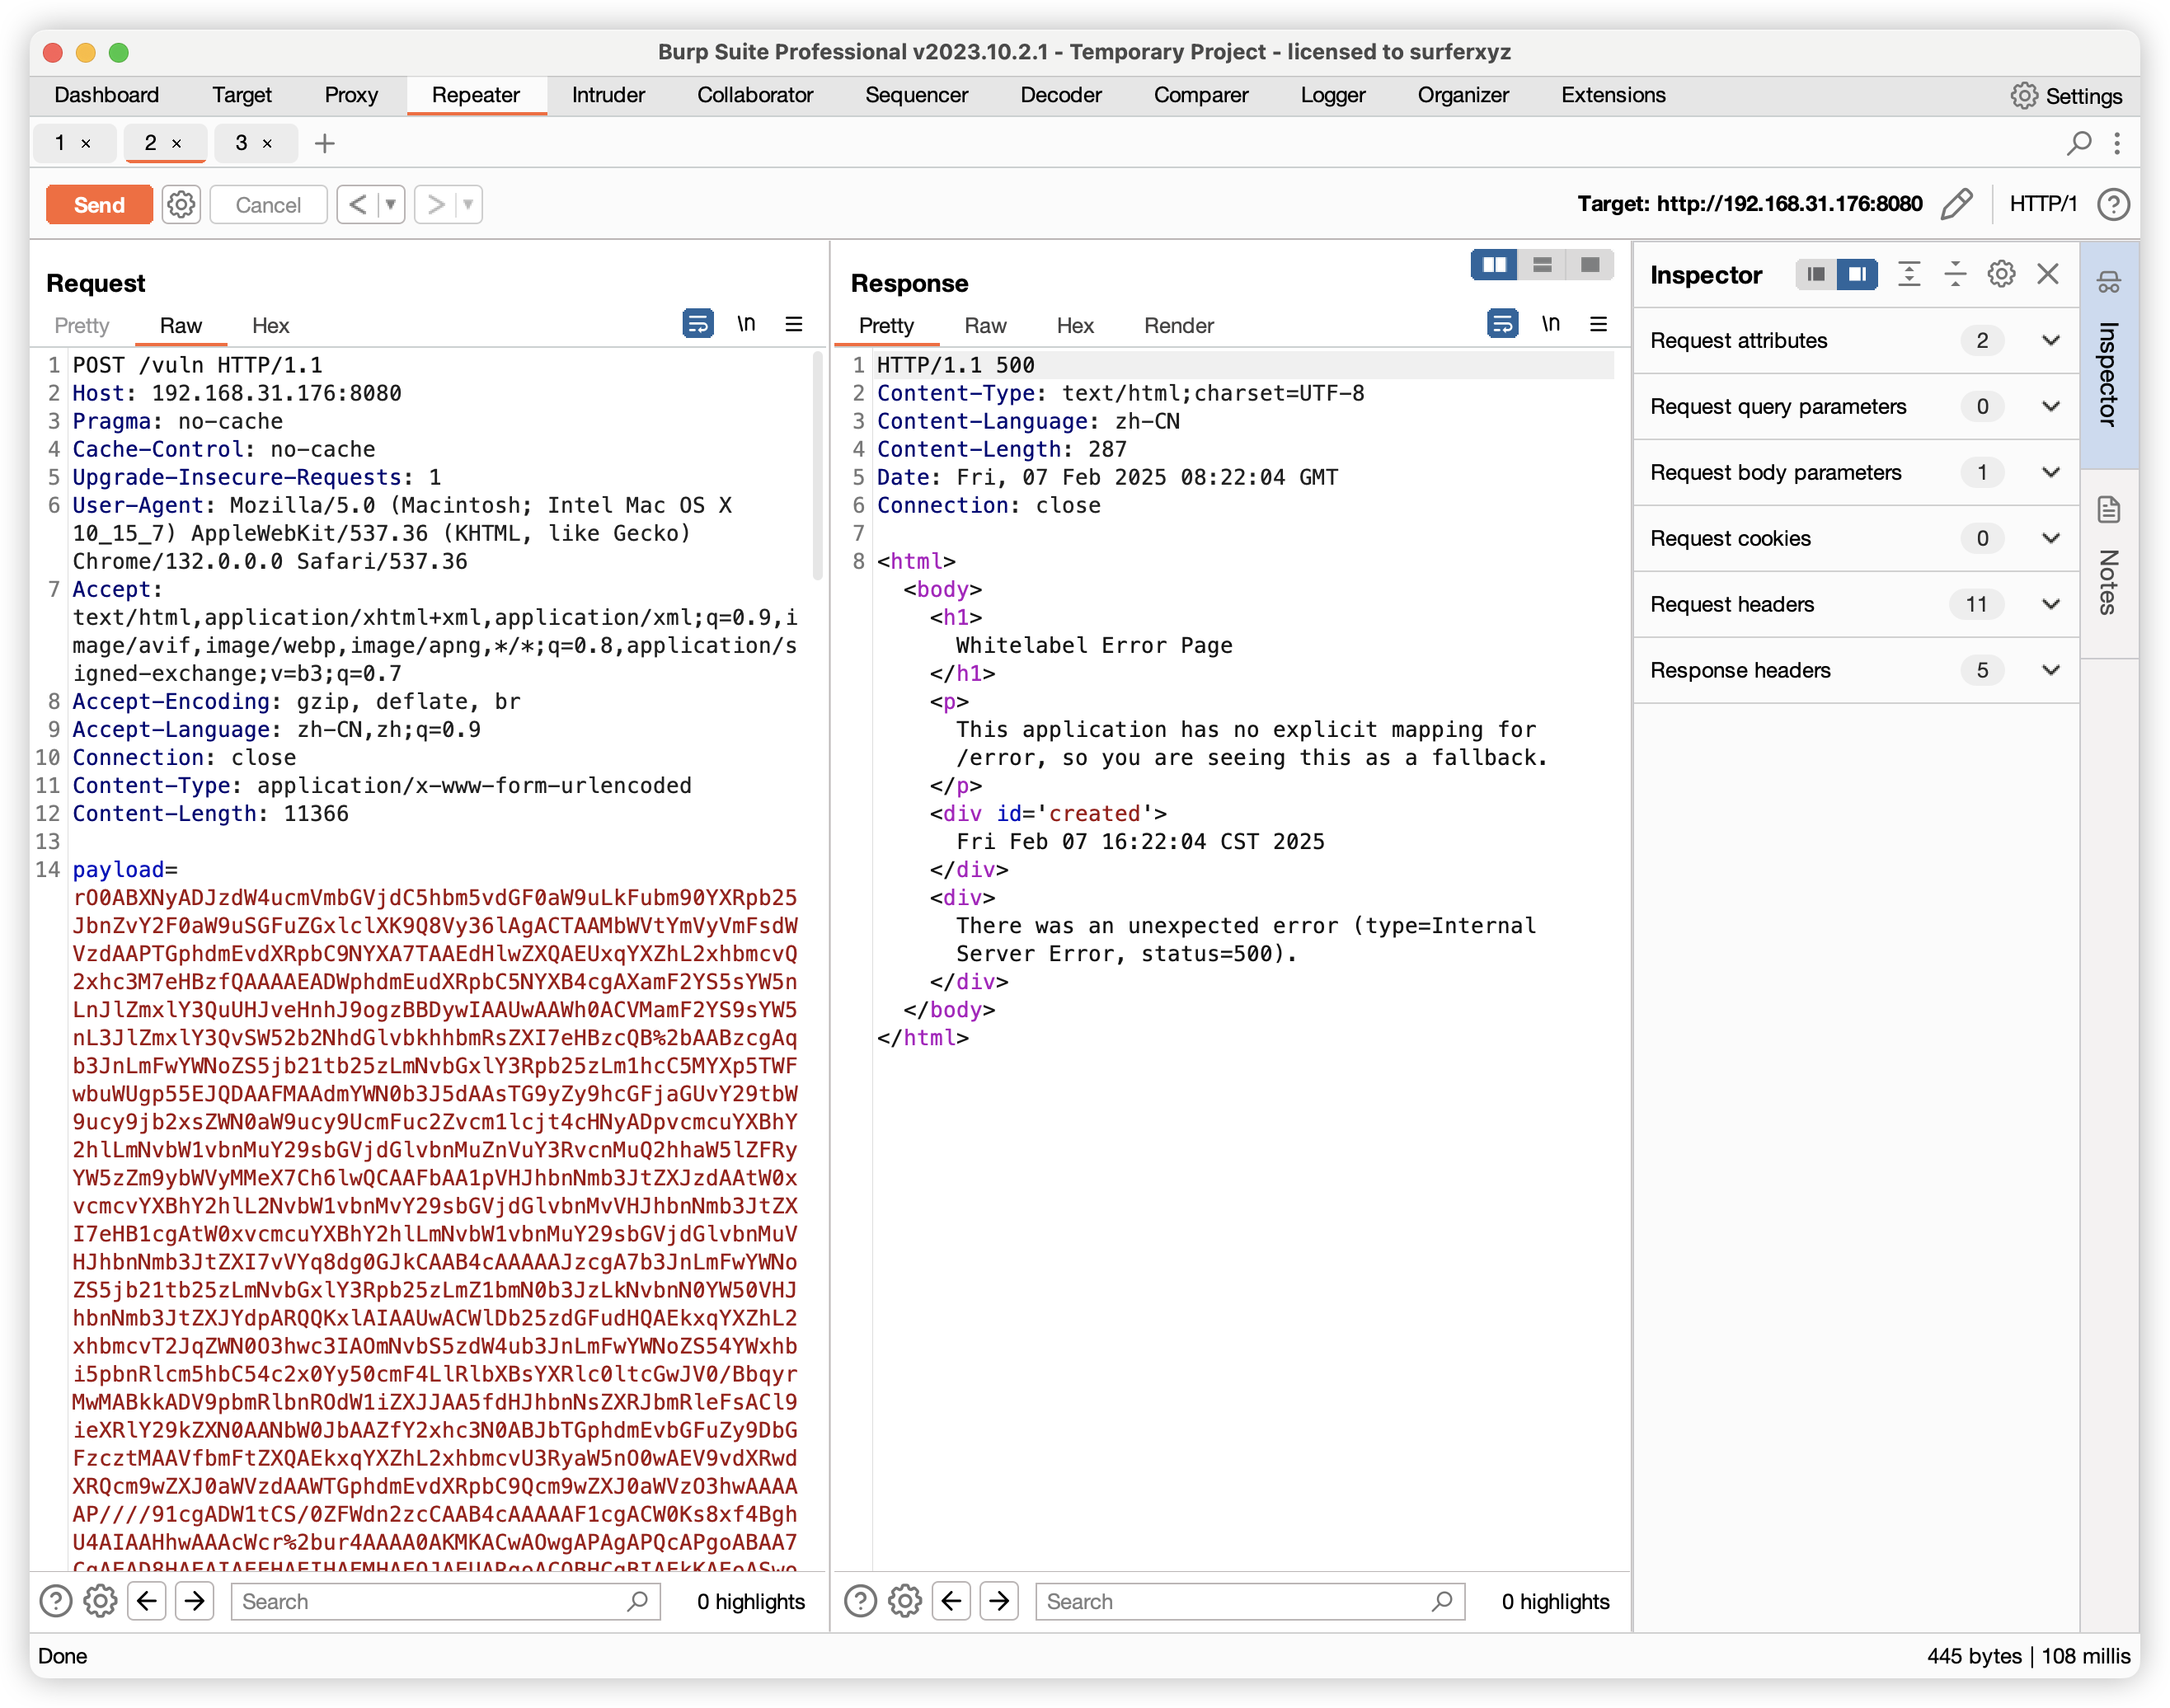This screenshot has height=1708, width=2170.
Task: Open the Decoder tab
Action: [1060, 95]
